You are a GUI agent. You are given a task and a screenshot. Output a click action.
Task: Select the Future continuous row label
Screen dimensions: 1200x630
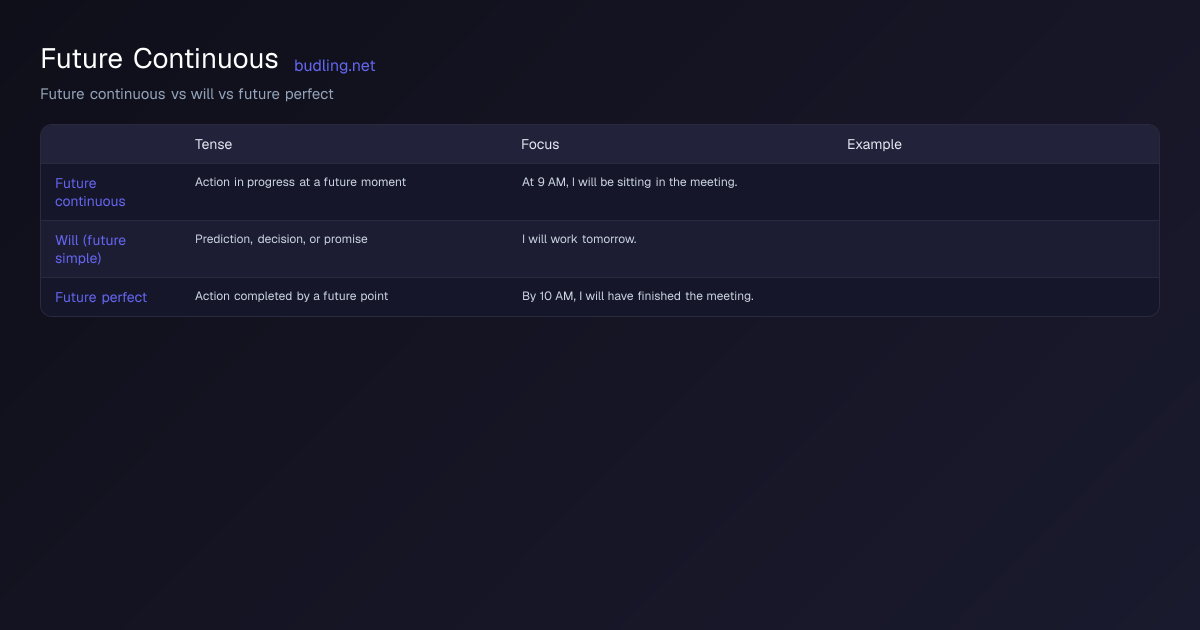(90, 192)
